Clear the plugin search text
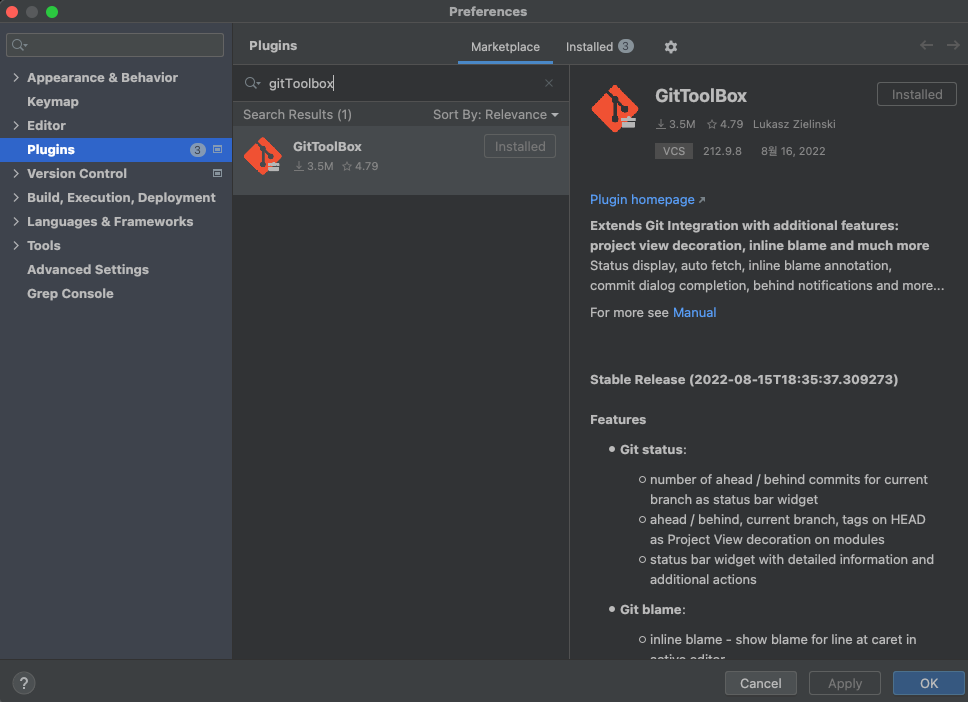The width and height of the screenshot is (968, 702). [548, 83]
